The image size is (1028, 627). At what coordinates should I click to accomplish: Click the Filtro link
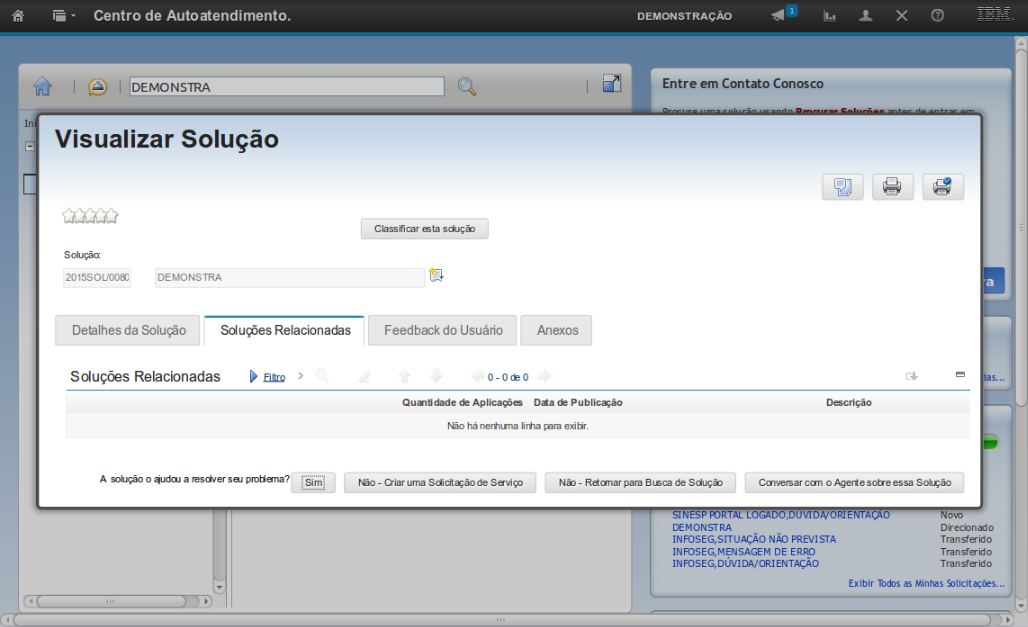point(274,377)
